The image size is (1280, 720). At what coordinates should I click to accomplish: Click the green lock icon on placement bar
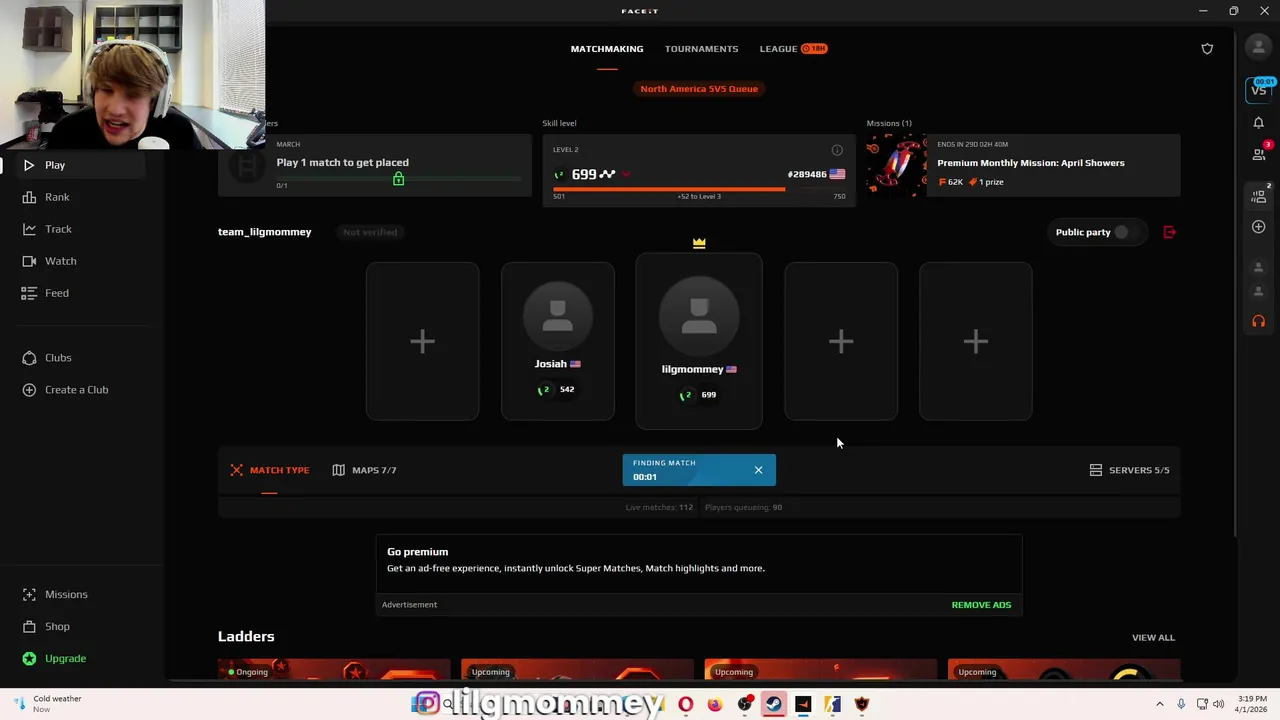[x=398, y=179]
